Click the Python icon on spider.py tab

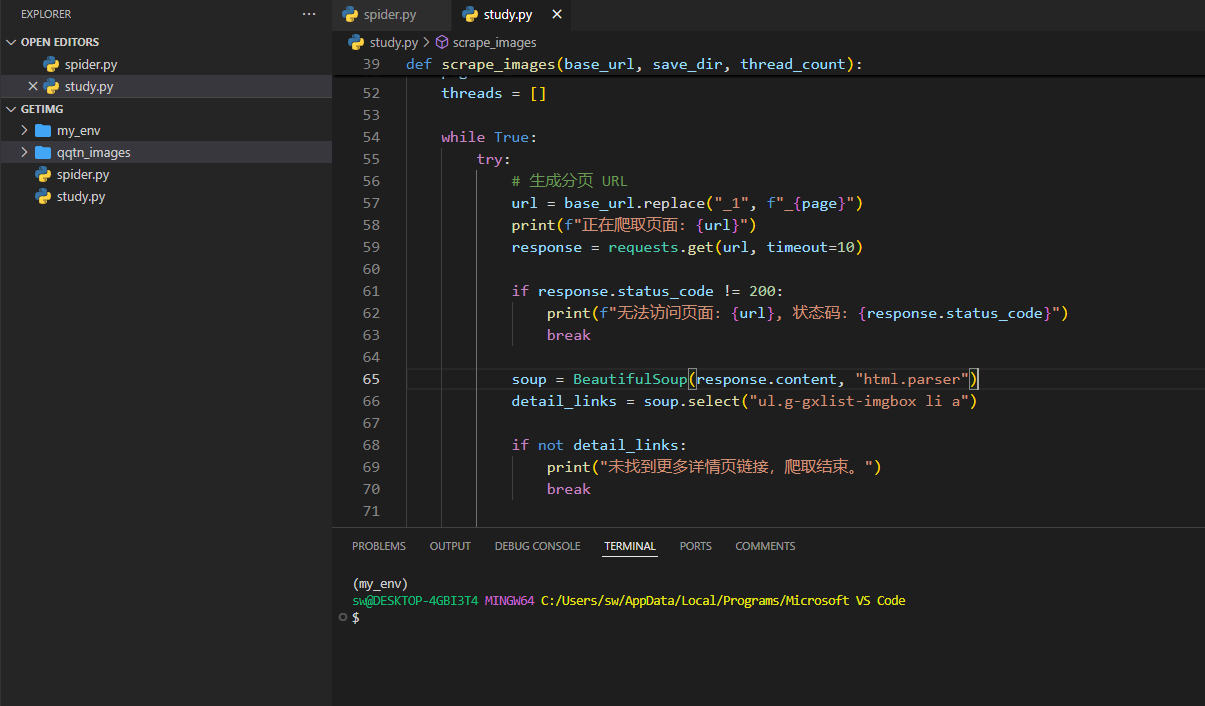click(x=350, y=15)
